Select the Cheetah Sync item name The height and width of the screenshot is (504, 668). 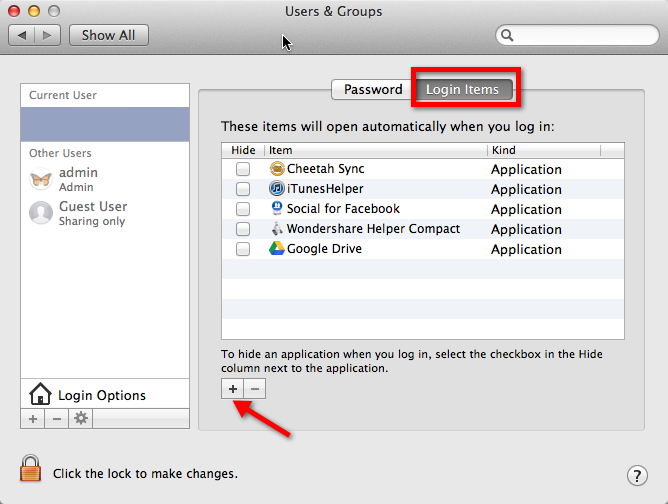325,169
